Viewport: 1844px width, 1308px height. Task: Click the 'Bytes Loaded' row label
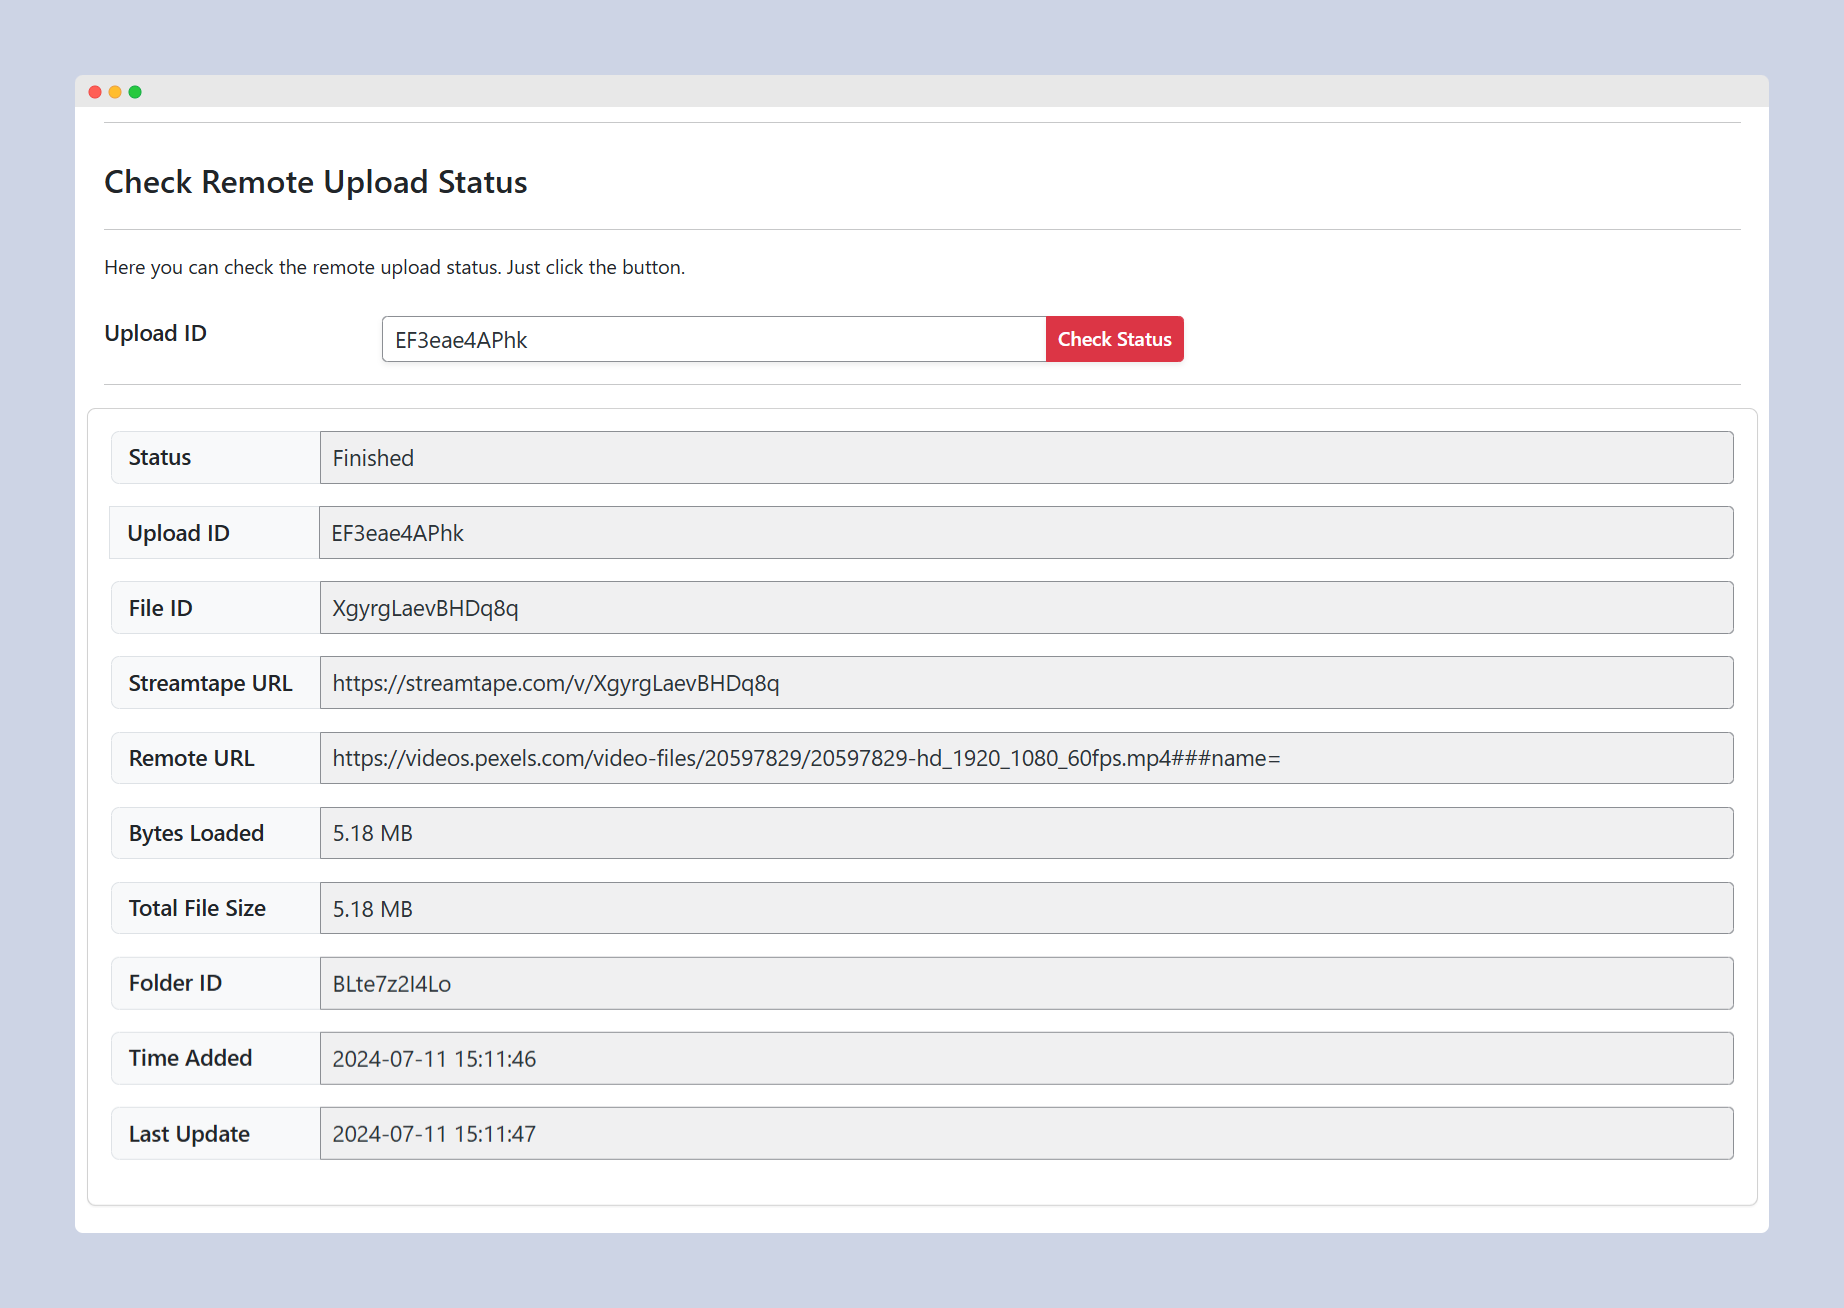(x=196, y=833)
